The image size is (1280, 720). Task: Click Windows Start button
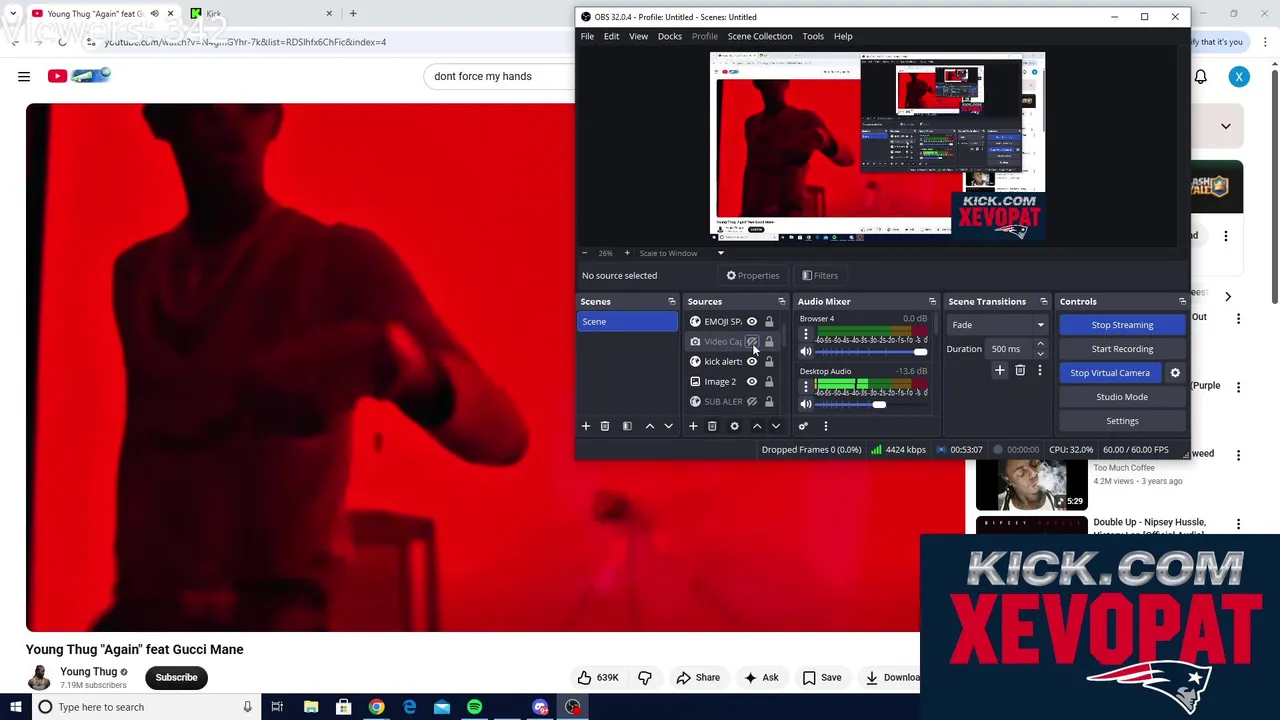click(15, 707)
